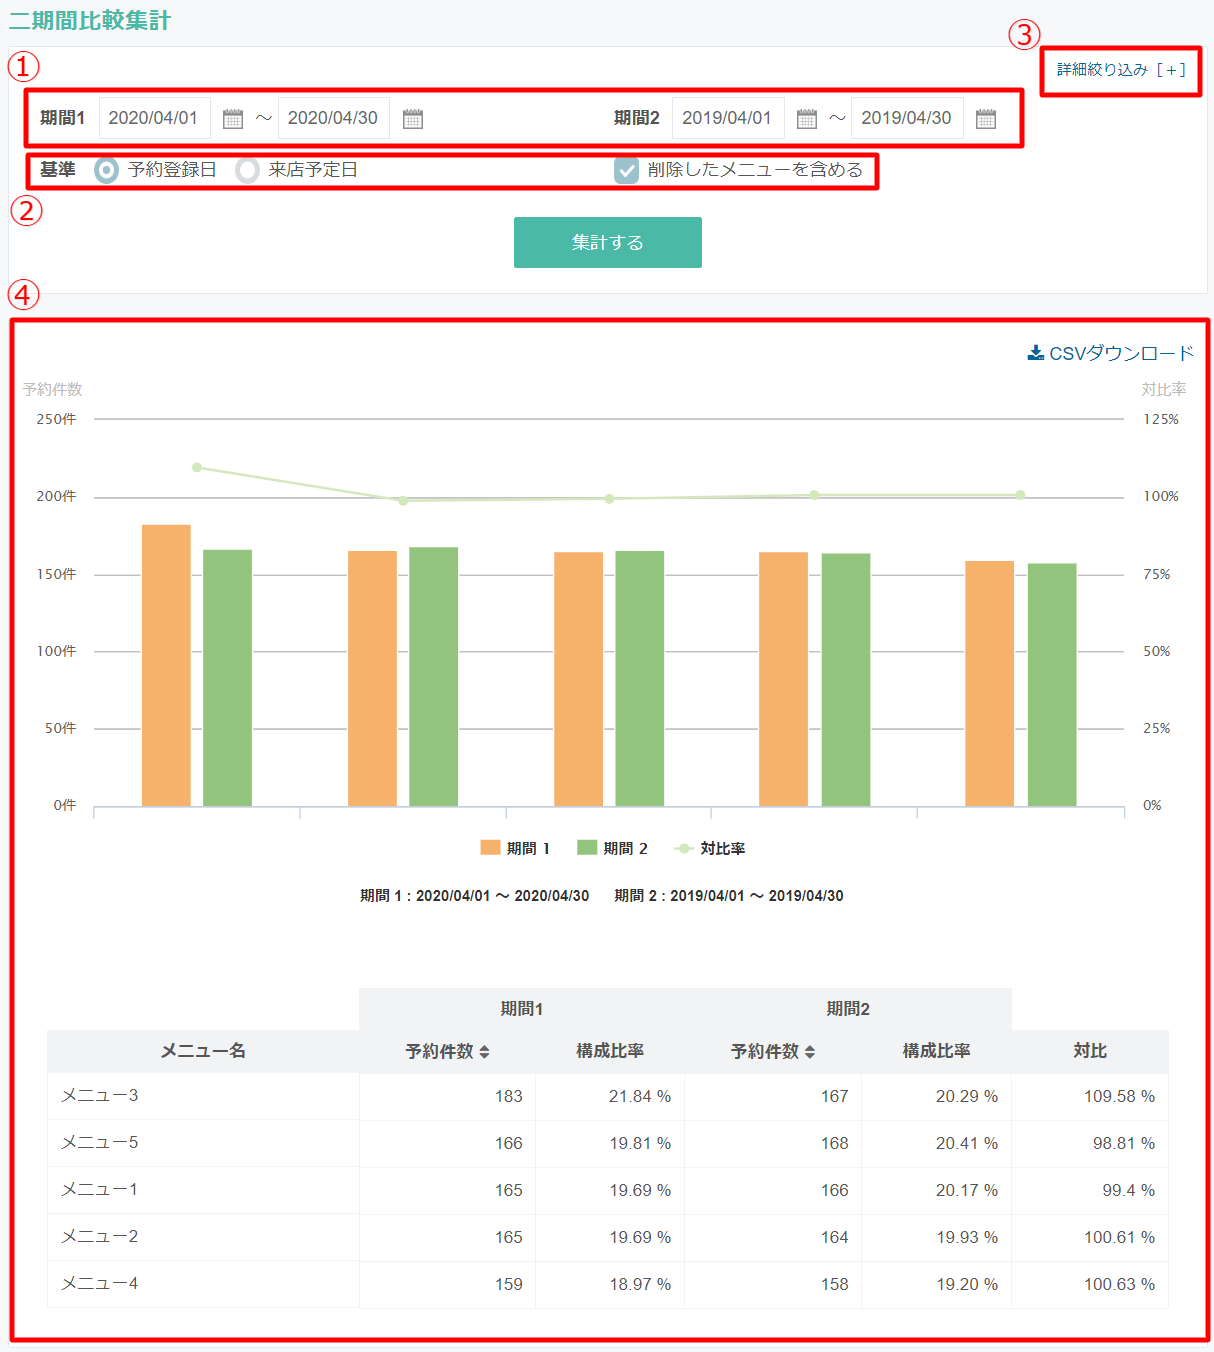
Task: Toggle 期間 2 green legend swatch
Action: (587, 848)
